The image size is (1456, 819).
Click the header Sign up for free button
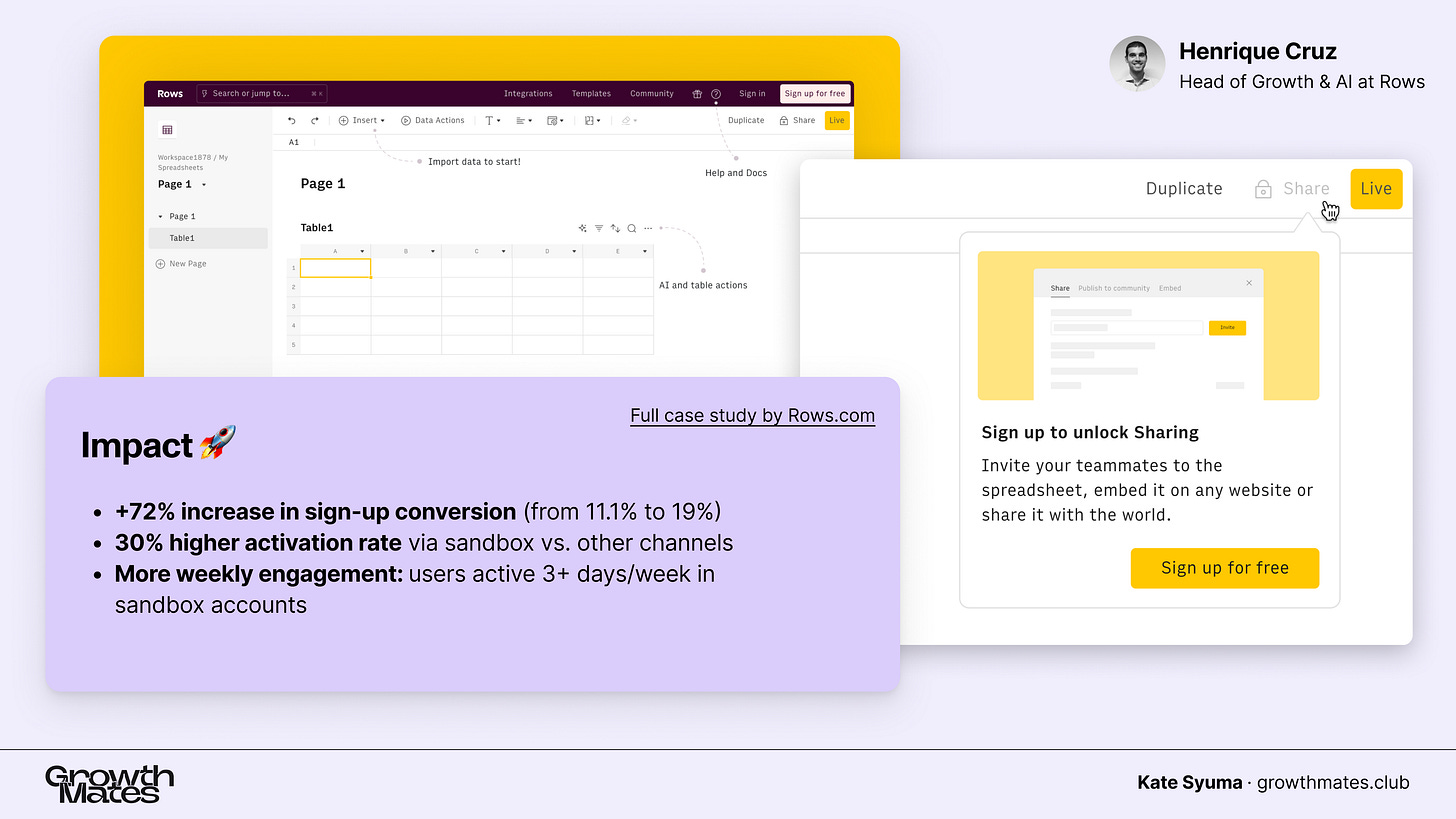click(815, 94)
